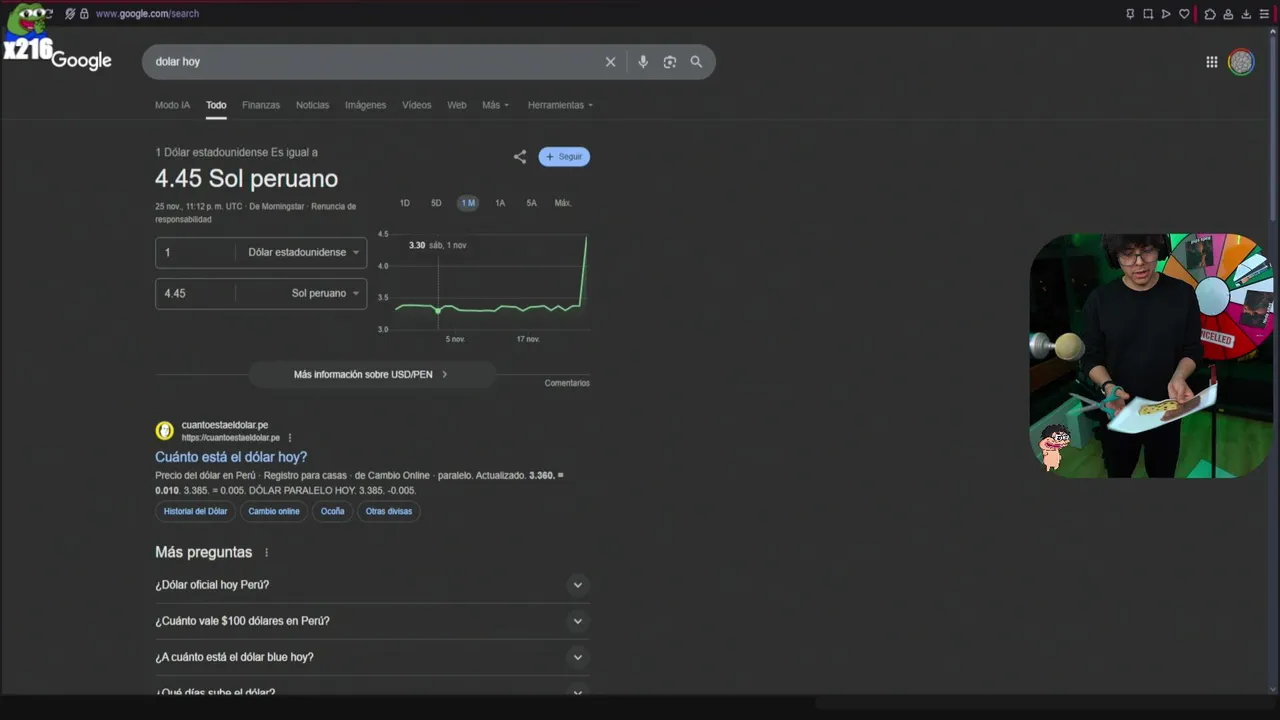Image resolution: width=1280 pixels, height=720 pixels.
Task: Click the dollar amount field showing 1
Action: tap(196, 252)
